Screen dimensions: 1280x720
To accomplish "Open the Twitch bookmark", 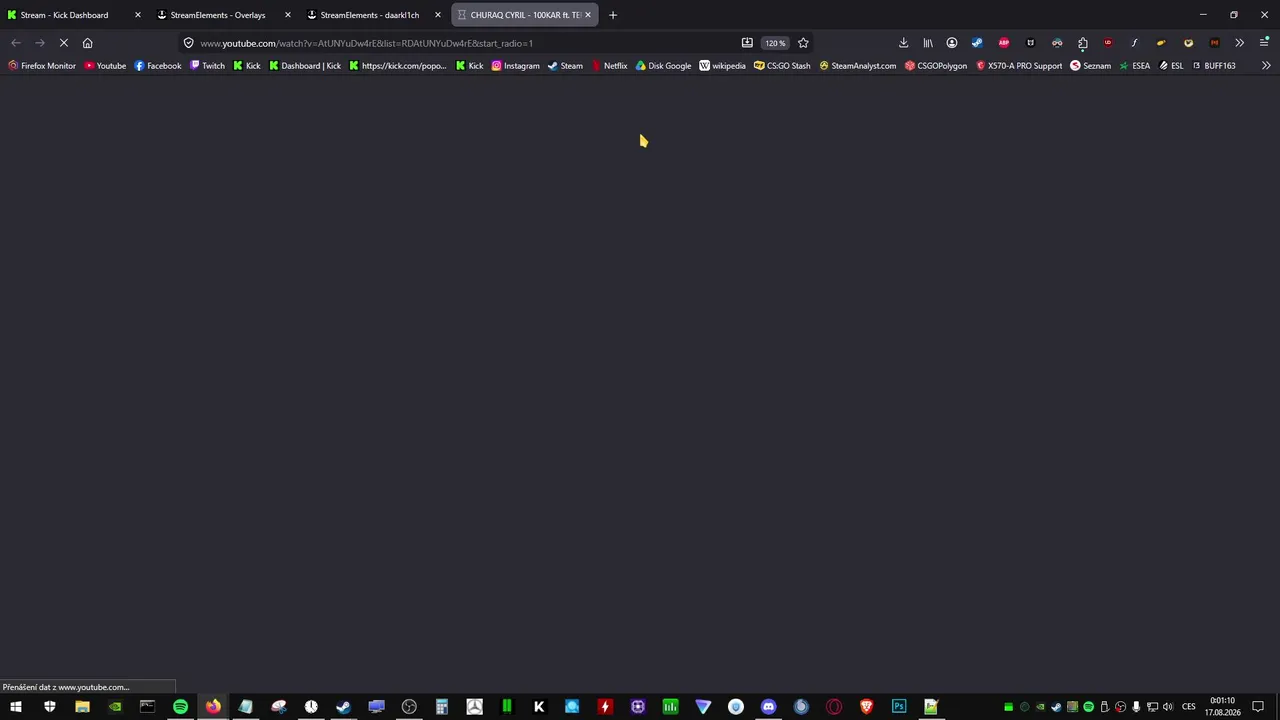I will (208, 66).
